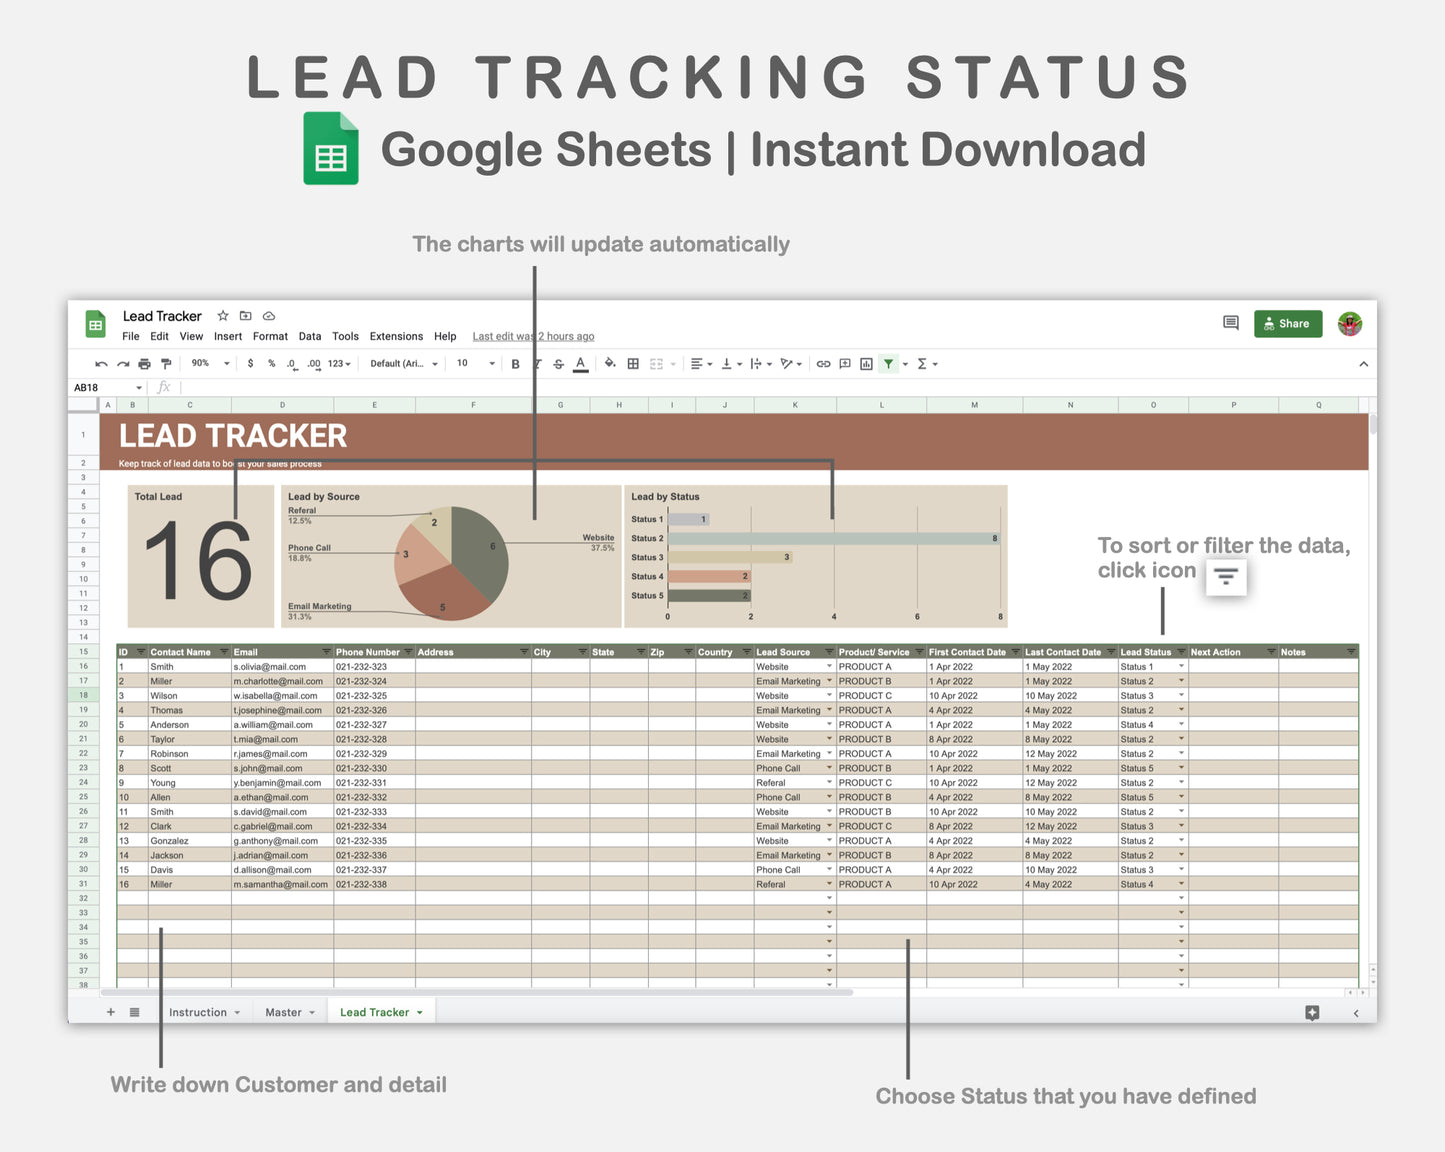Expand the Lead Status dropdown for Smith's row

1181,666
